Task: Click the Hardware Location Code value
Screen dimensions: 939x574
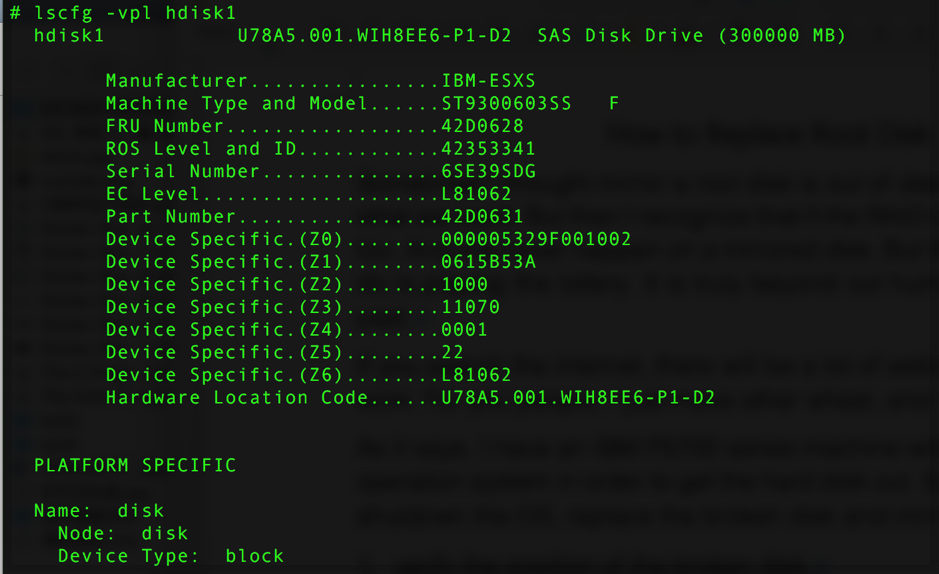Action: (x=578, y=398)
